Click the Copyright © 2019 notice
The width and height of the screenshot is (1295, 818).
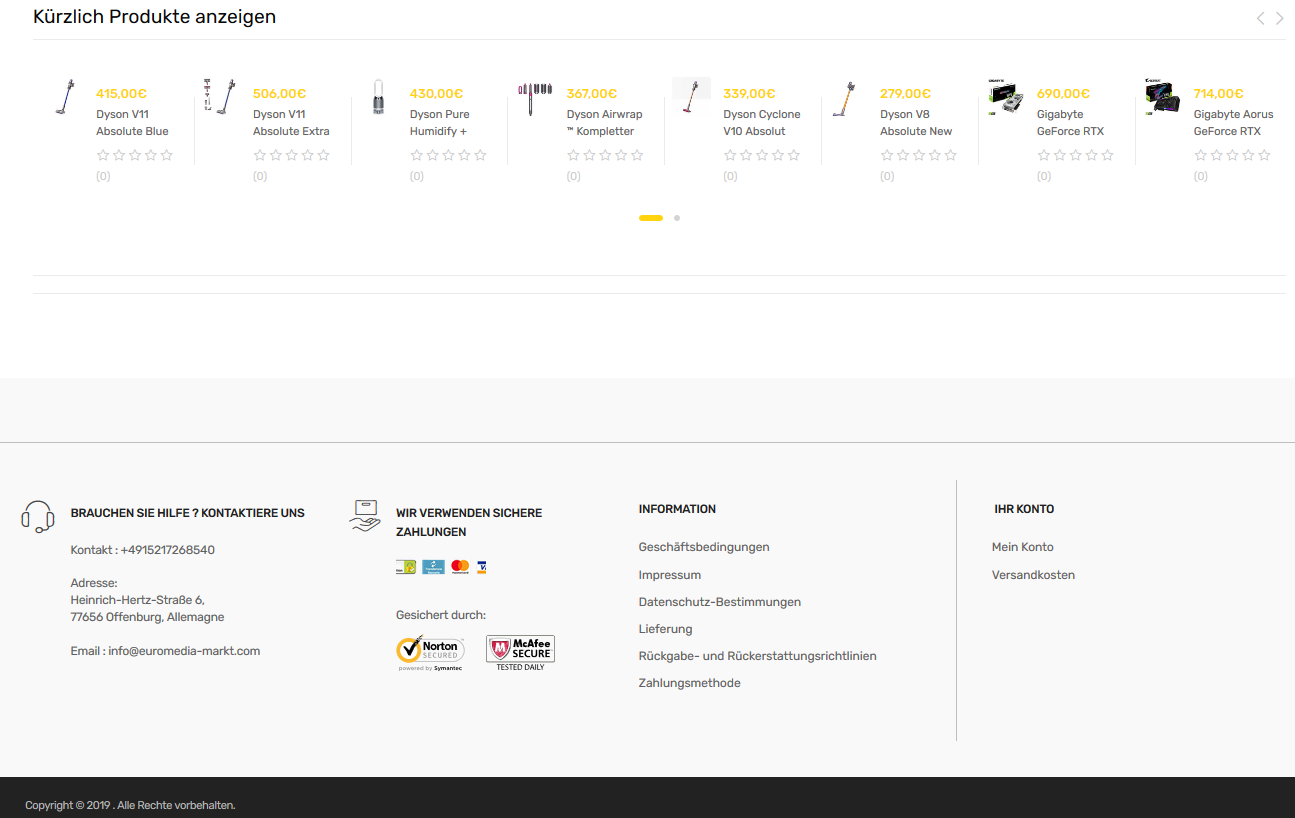[x=130, y=805]
